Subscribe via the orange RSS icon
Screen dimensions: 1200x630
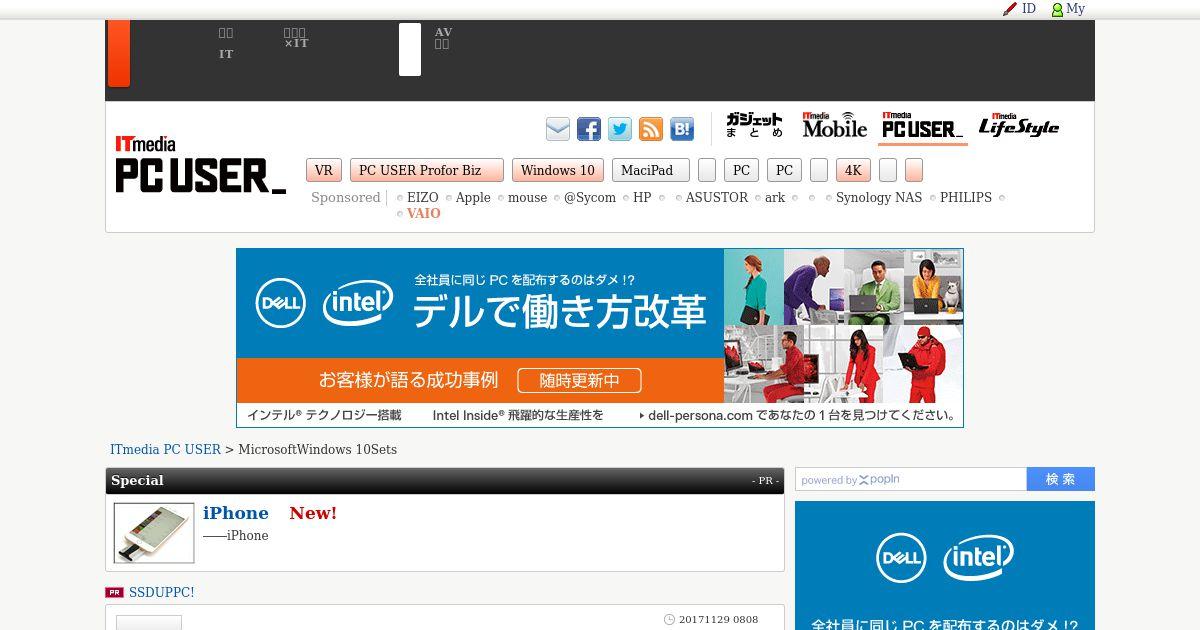(651, 129)
